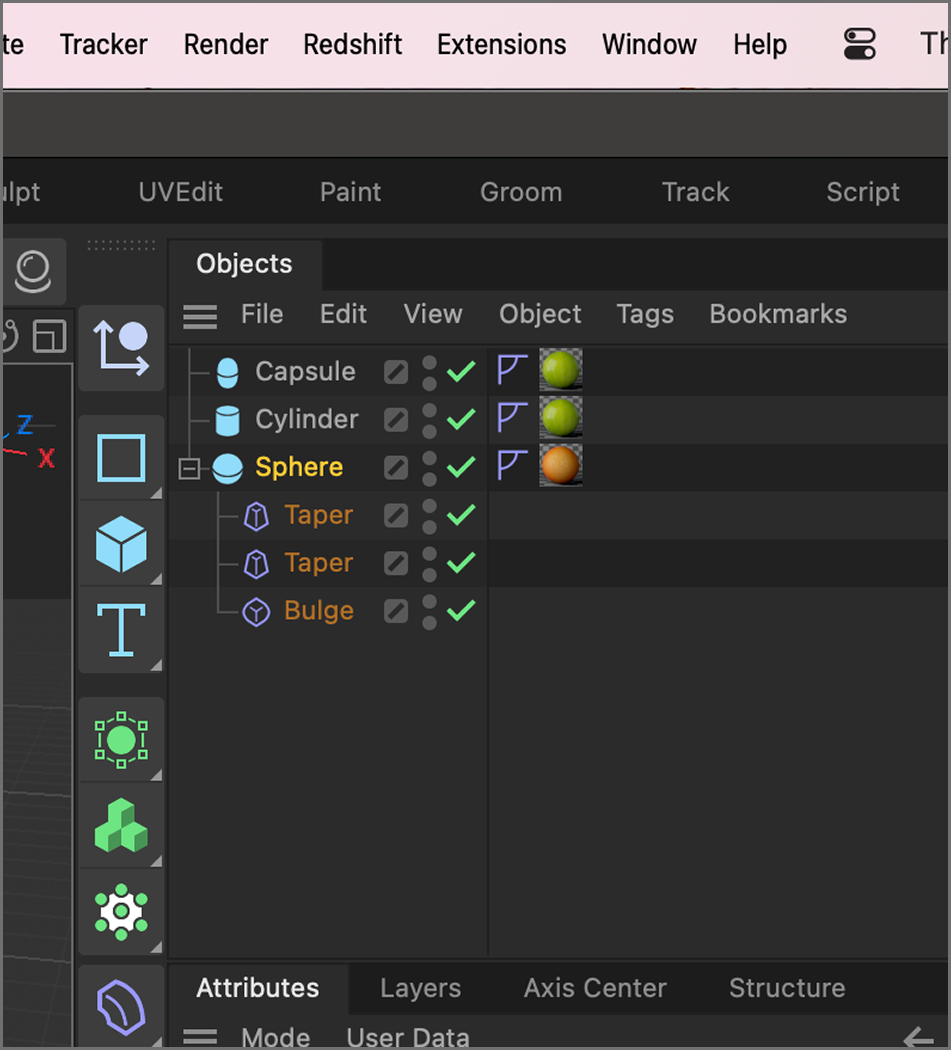Click the Text spline tool icon
Screen dimensions: 951x1050
tap(121, 630)
